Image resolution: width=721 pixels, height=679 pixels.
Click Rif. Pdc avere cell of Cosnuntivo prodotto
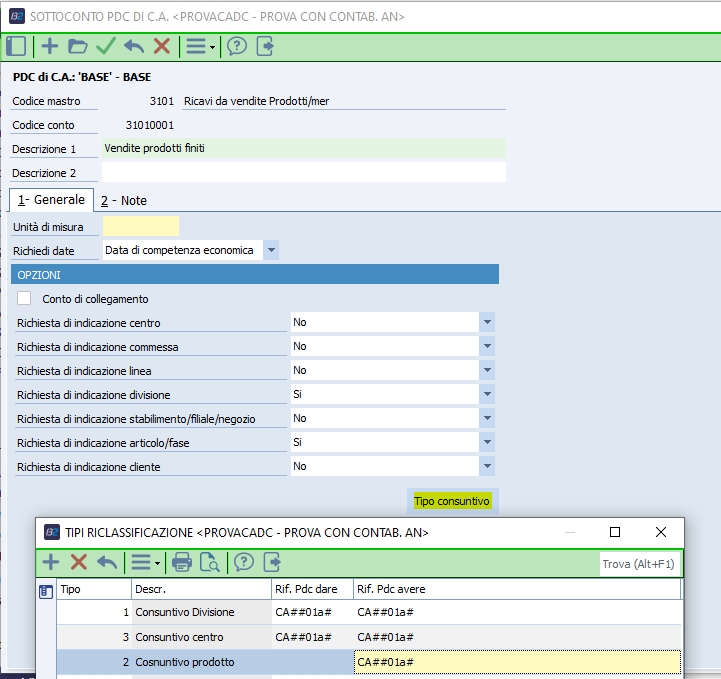(517, 662)
